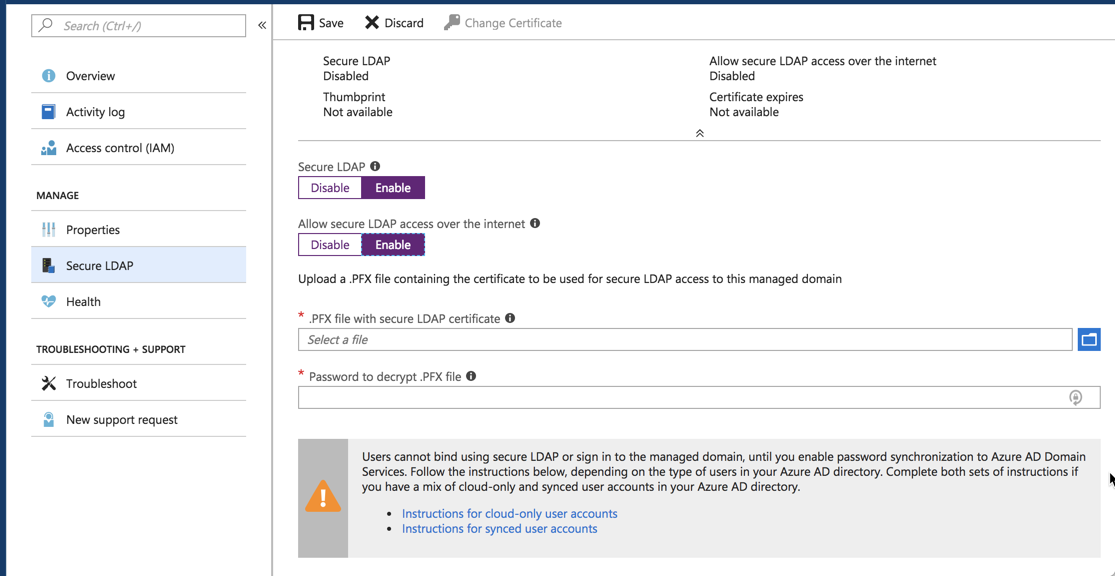Click the TROUBLESHOOTING + SUPPORT heading
Screen dimensions: 1115x576
tap(111, 349)
